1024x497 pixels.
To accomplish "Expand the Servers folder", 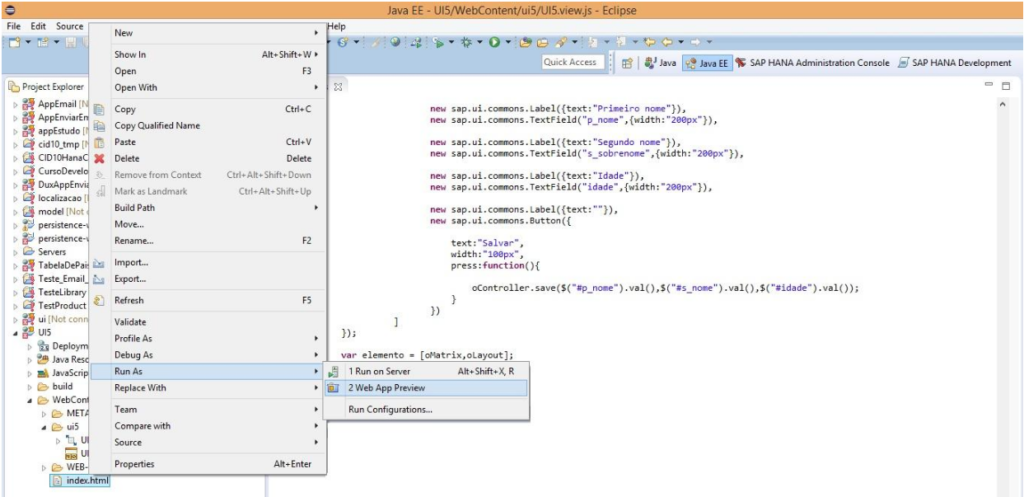I will (x=15, y=252).
